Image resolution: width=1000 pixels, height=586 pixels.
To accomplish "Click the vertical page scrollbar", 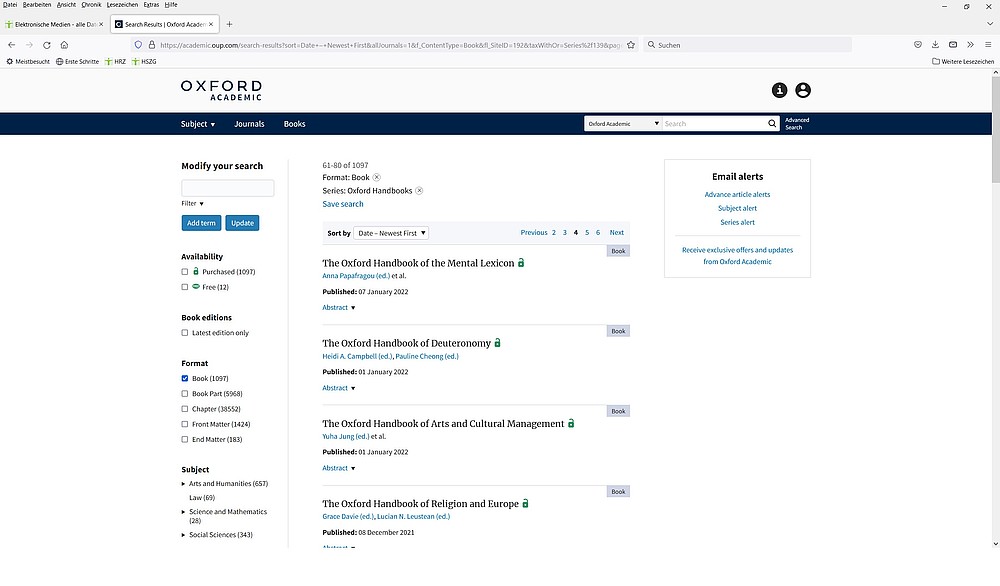I will pos(994,300).
